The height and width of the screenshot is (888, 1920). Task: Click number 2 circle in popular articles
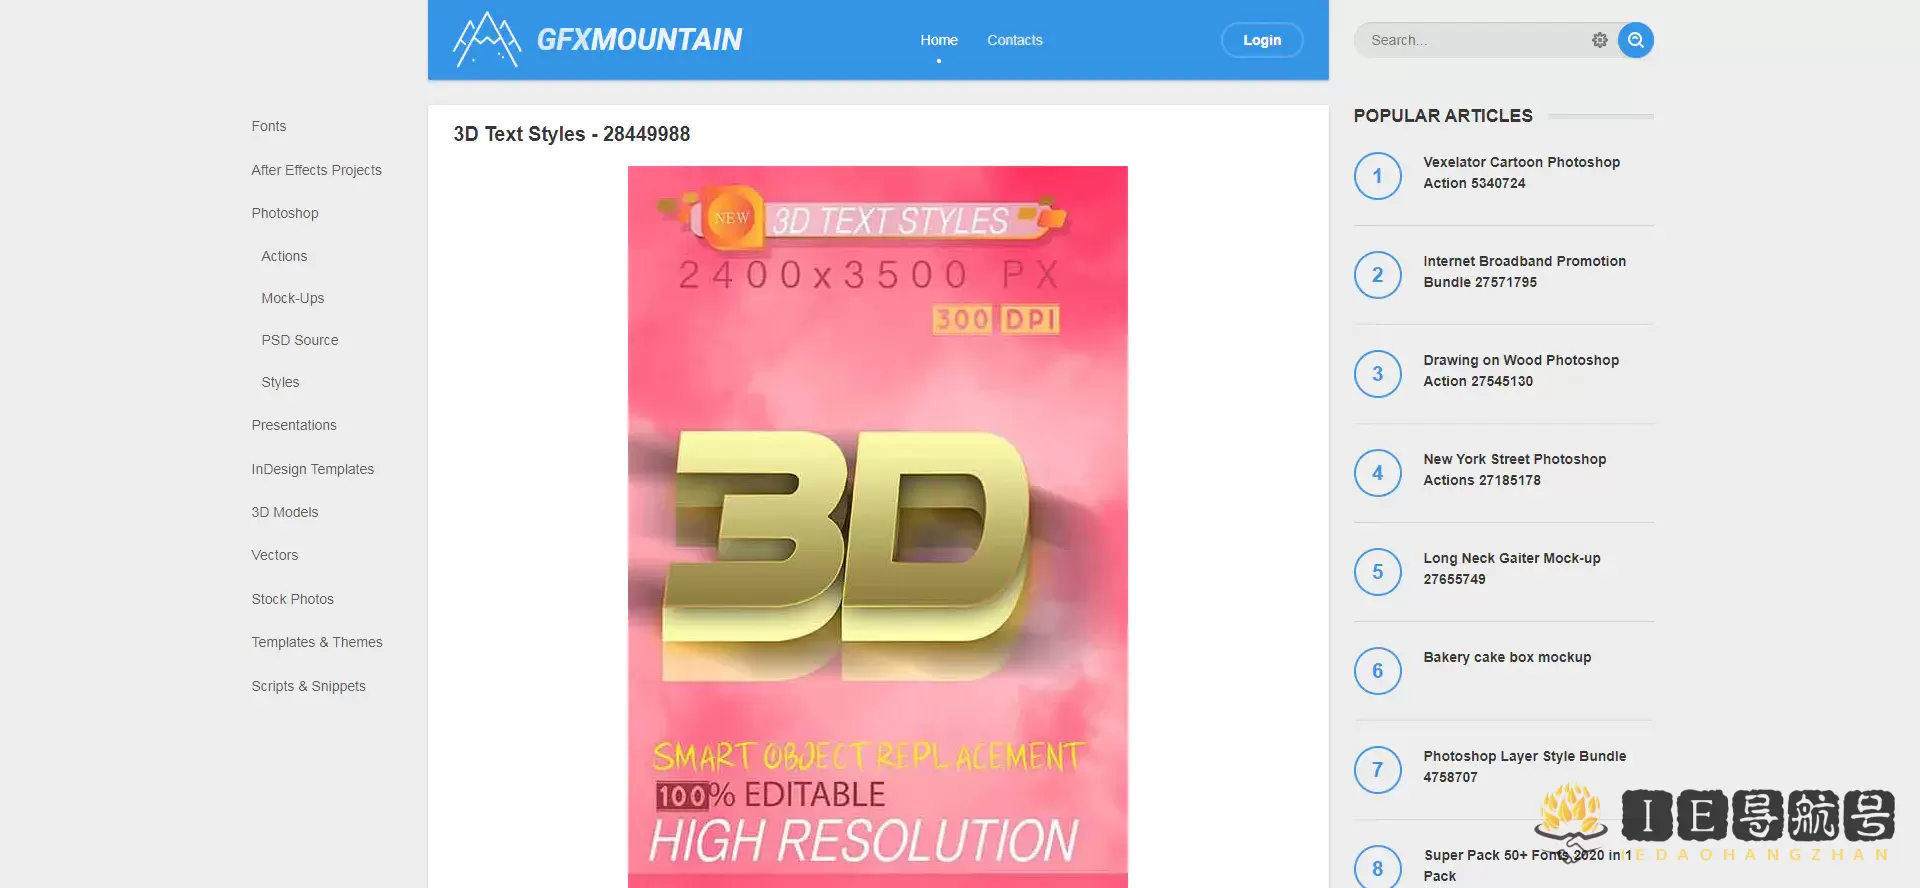tap(1378, 275)
